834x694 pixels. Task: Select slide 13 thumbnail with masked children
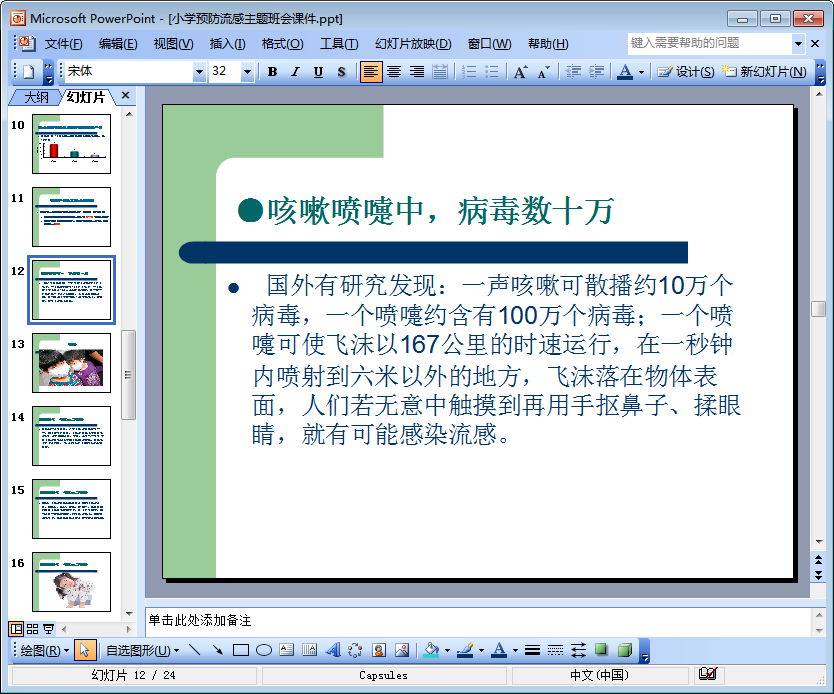[72, 363]
